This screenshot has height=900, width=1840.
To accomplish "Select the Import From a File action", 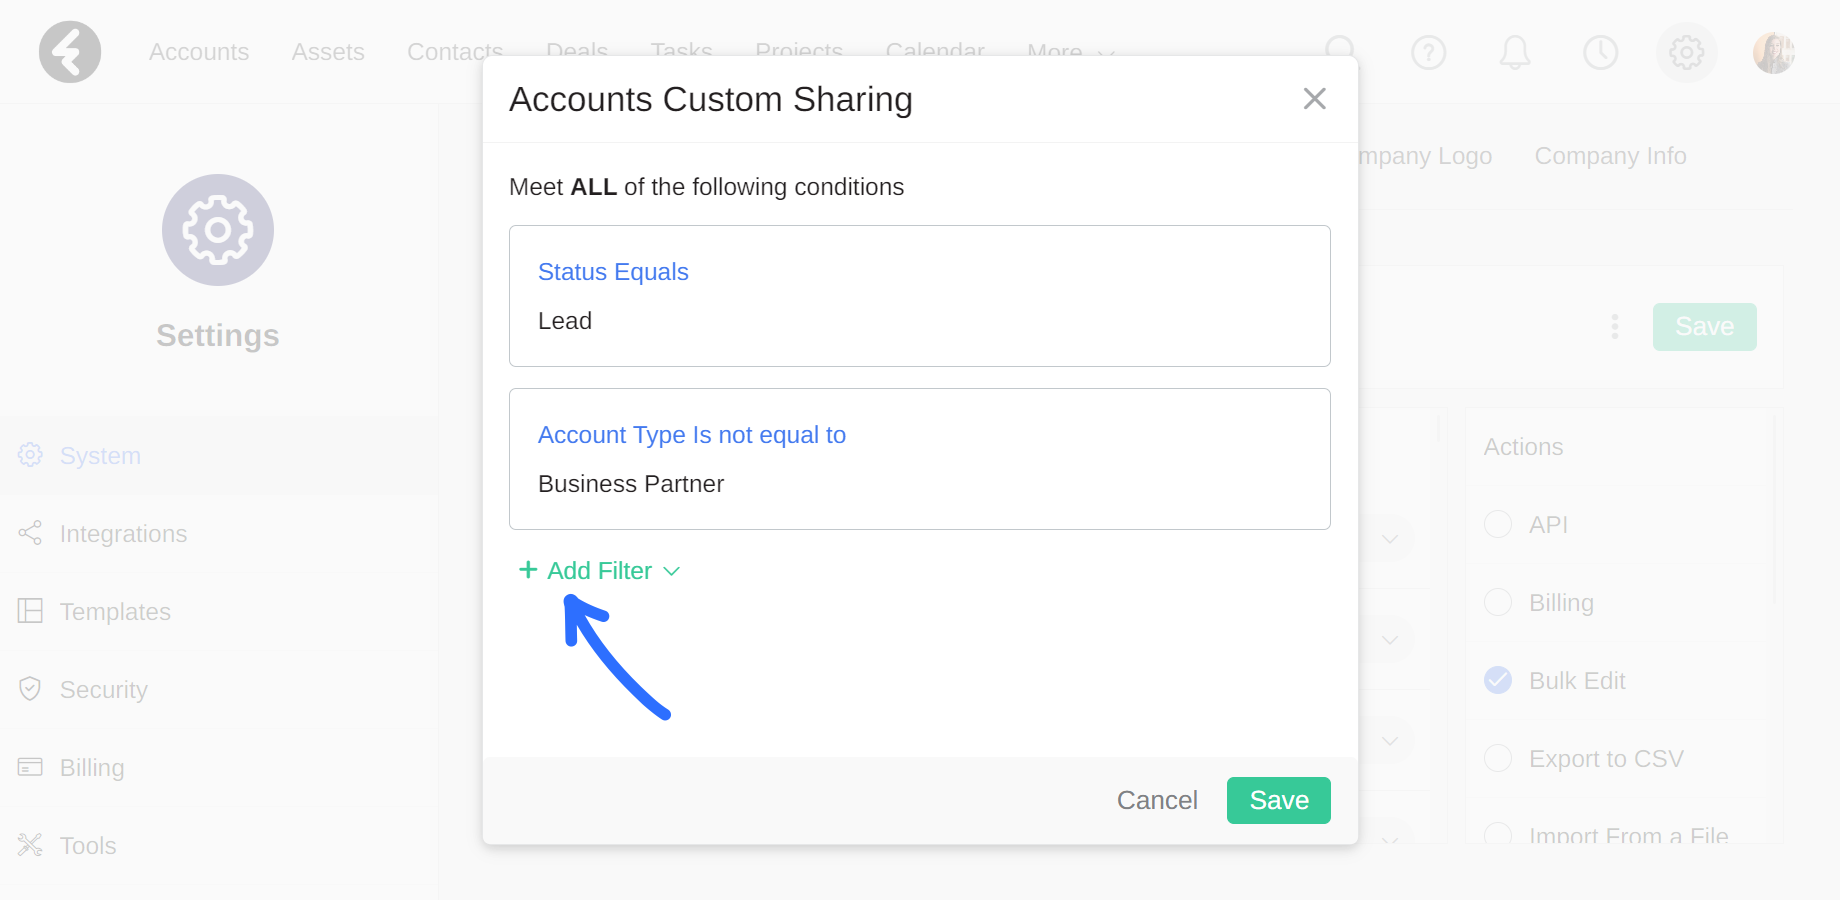I will coord(1498,834).
